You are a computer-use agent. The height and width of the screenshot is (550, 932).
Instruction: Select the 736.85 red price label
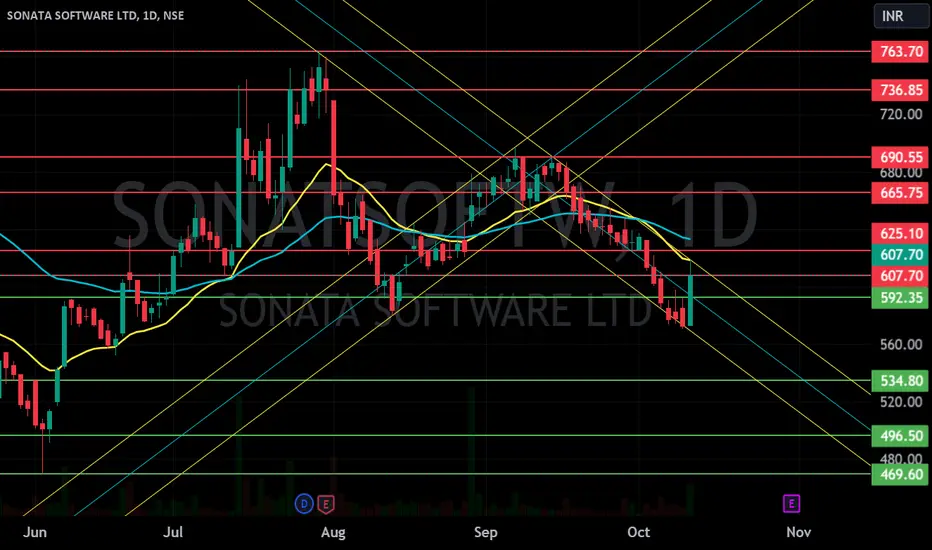click(900, 90)
